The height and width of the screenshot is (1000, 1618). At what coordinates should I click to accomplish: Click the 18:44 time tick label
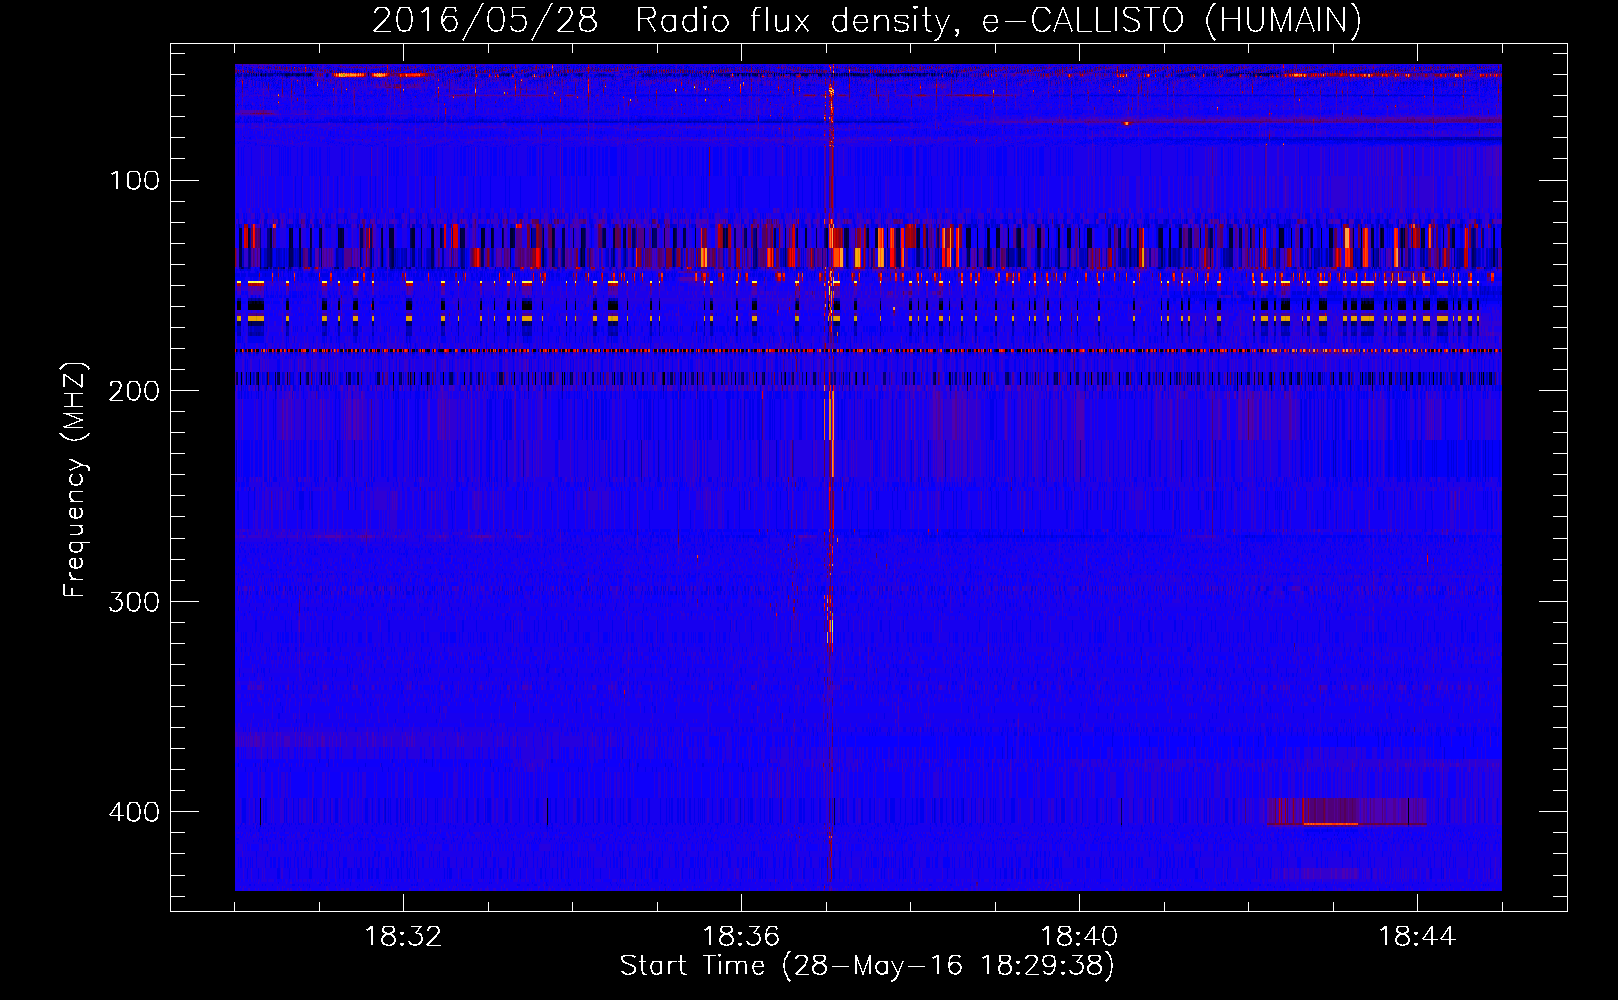(1417, 936)
